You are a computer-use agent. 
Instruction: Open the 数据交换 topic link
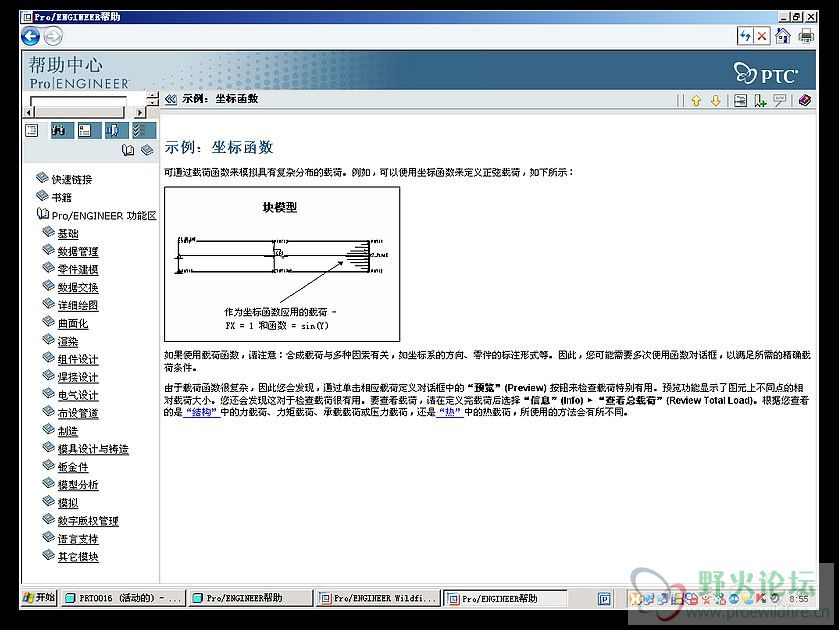tap(78, 287)
